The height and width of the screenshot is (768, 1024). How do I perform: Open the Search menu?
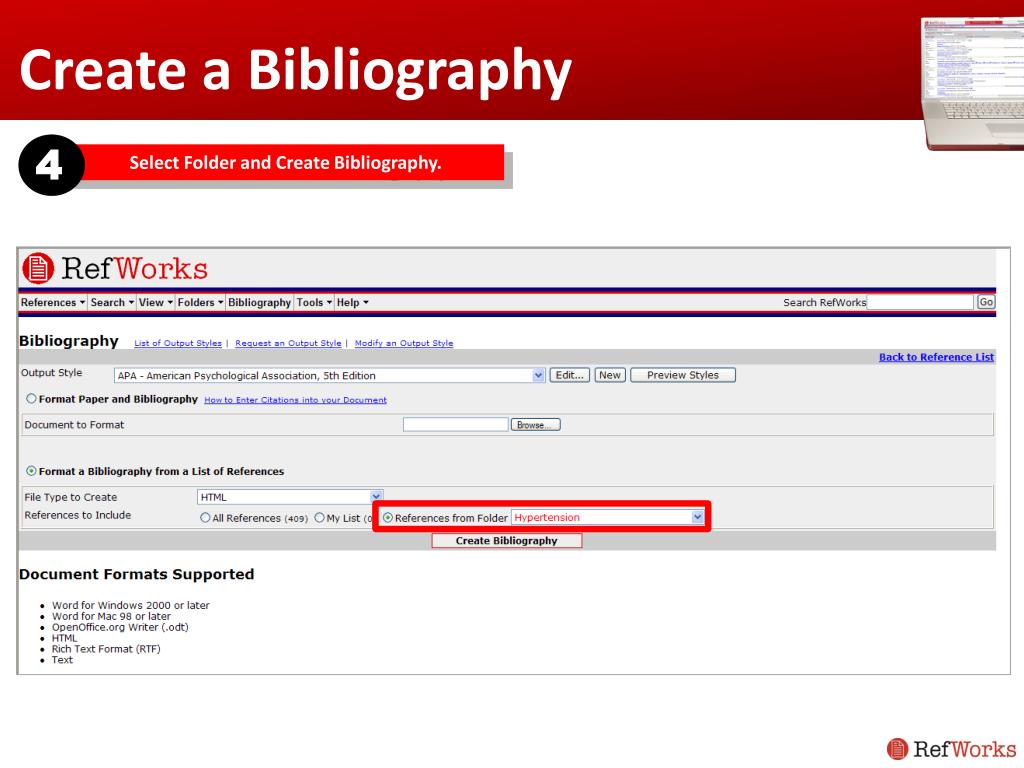tap(112, 302)
